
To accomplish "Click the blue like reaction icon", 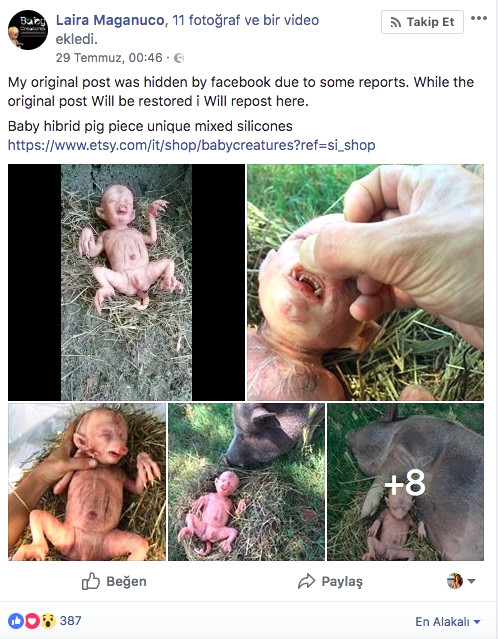I will point(16,621).
